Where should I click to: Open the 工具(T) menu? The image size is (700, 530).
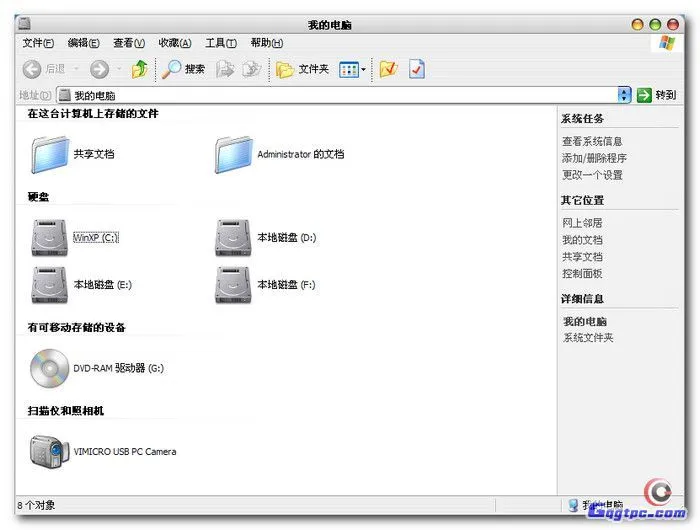tap(221, 43)
